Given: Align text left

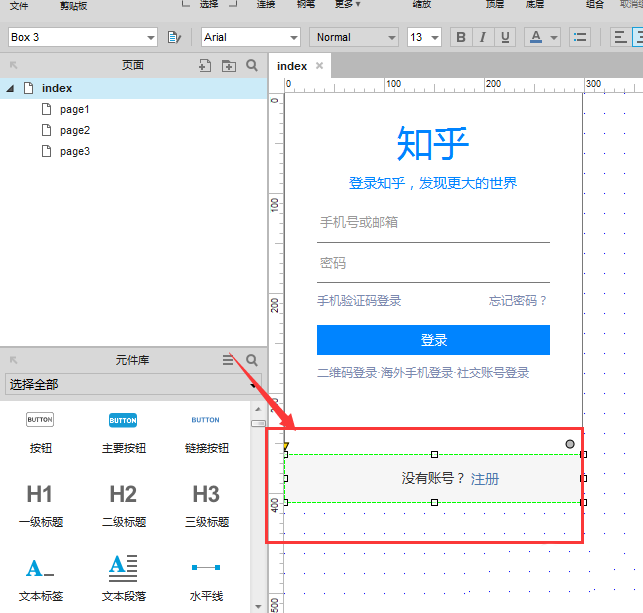Looking at the screenshot, I should tap(620, 37).
